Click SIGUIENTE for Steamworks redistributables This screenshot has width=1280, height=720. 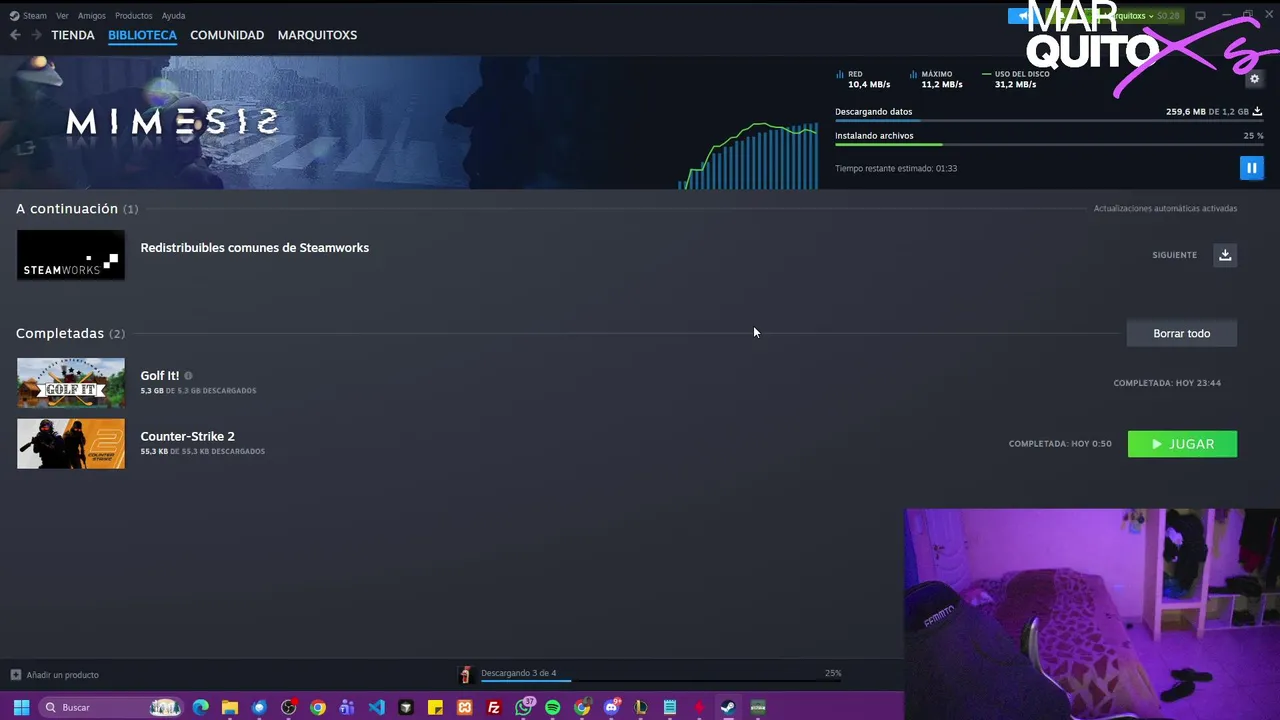click(x=1174, y=255)
